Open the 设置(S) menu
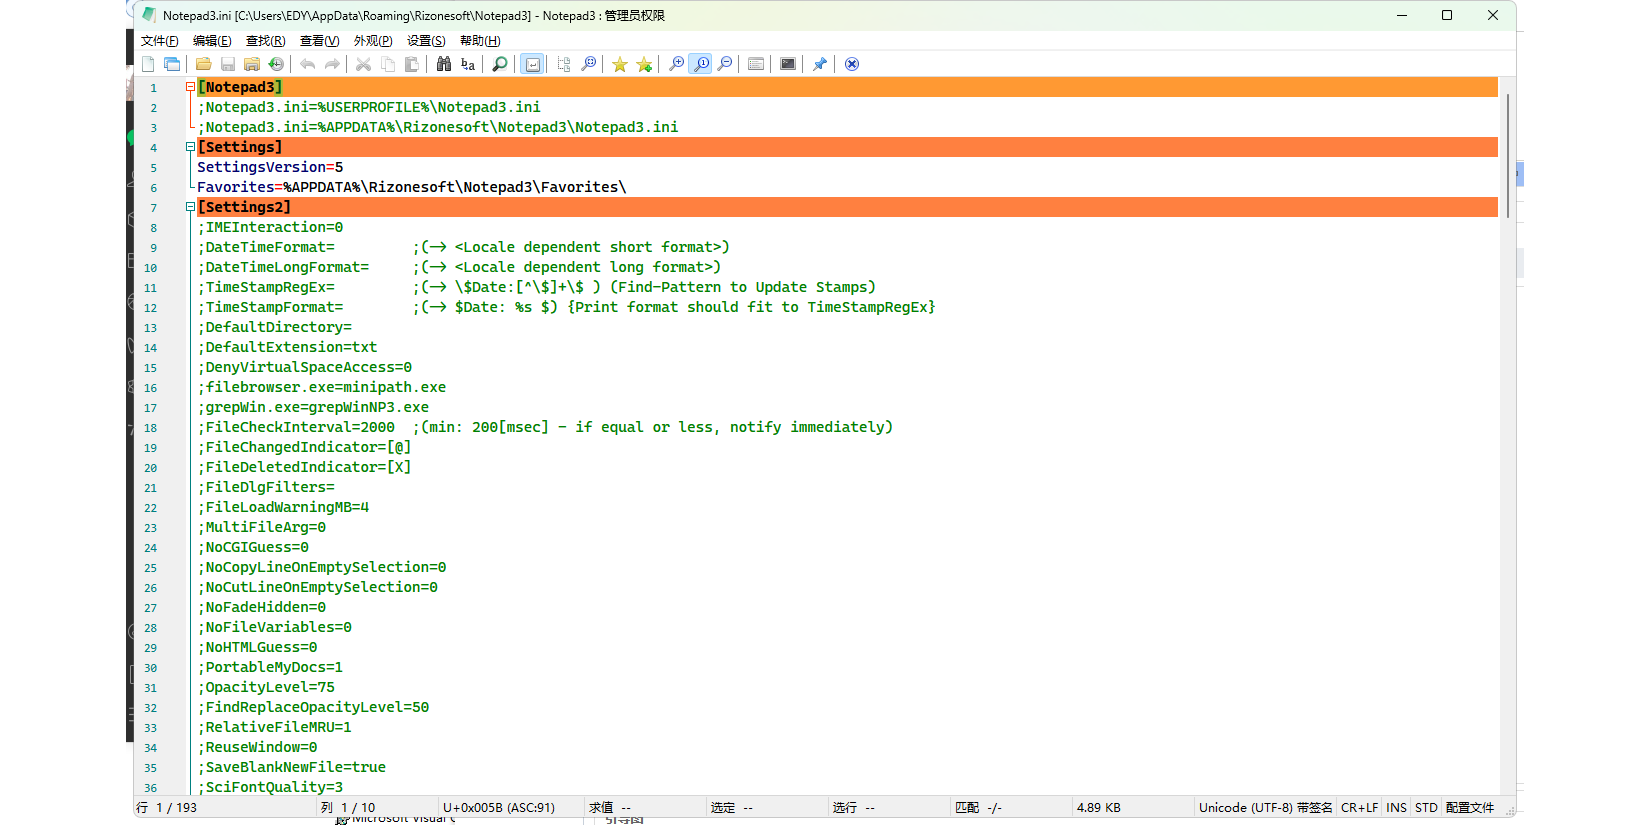The height and width of the screenshot is (825, 1650). coord(426,41)
